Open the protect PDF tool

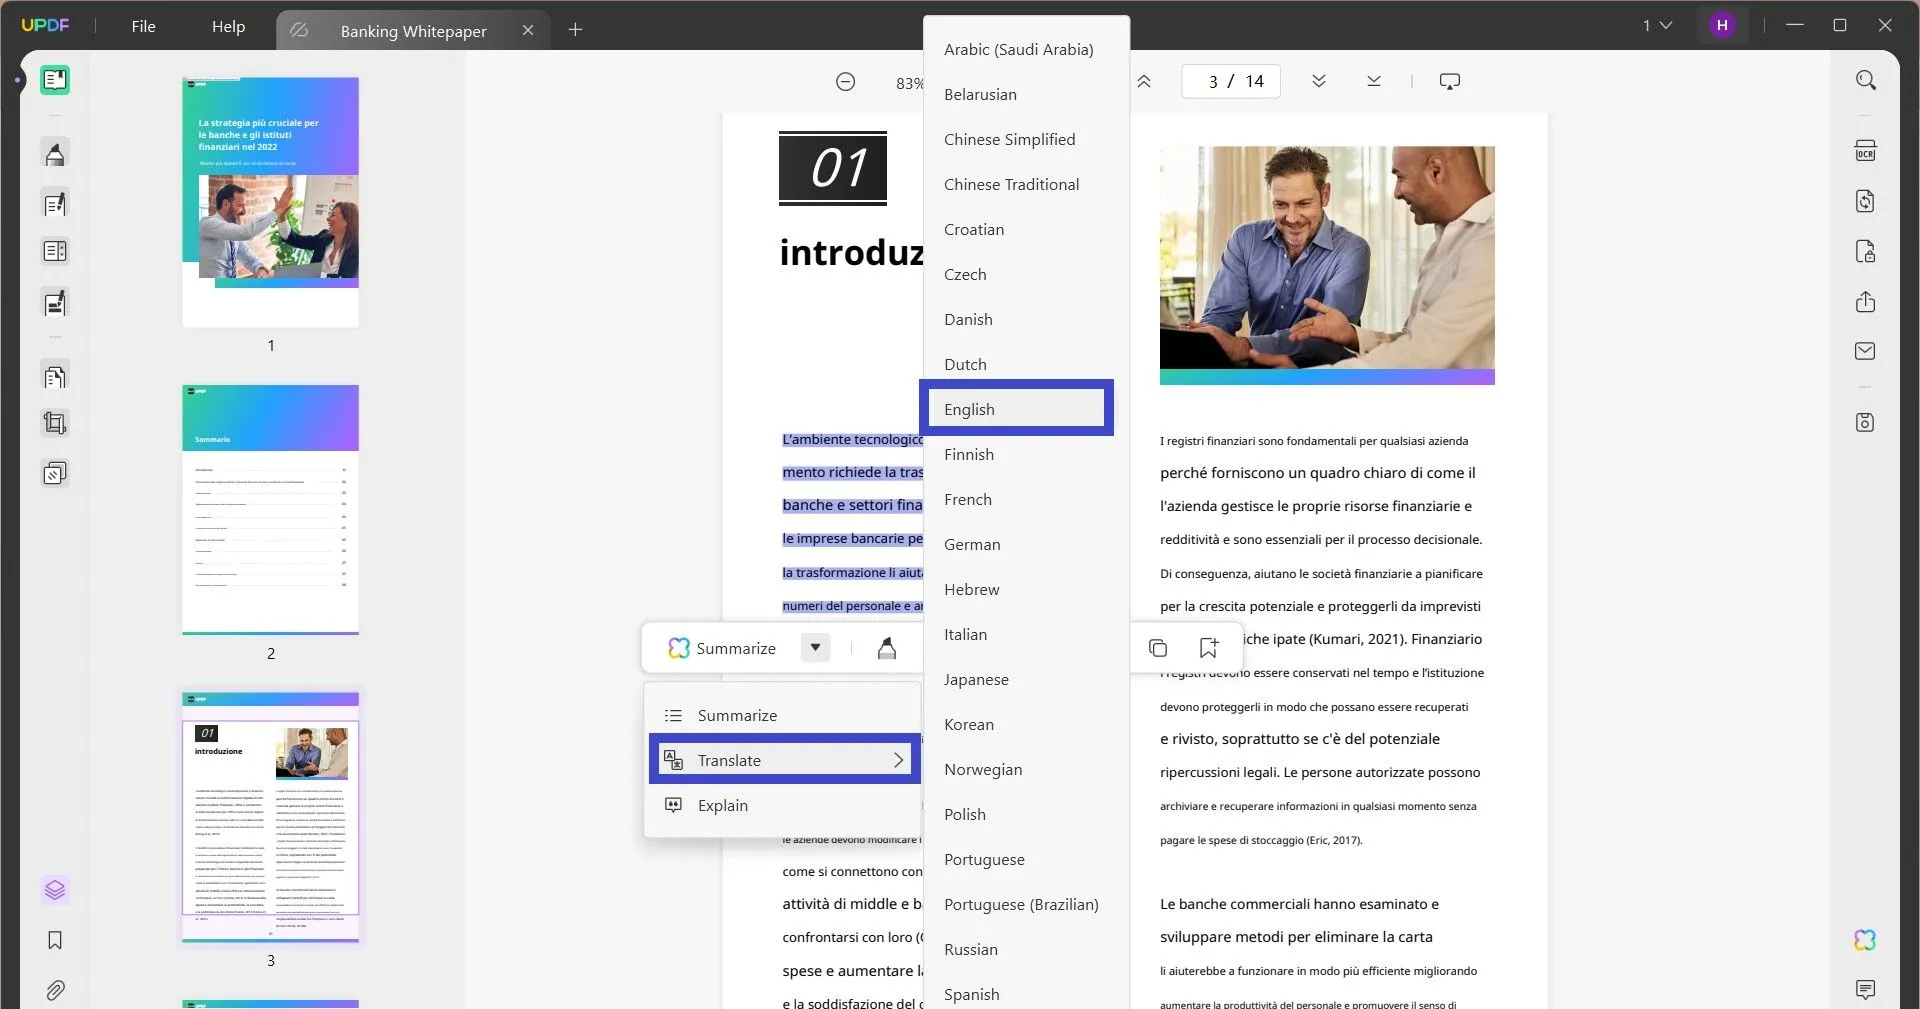point(1866,251)
